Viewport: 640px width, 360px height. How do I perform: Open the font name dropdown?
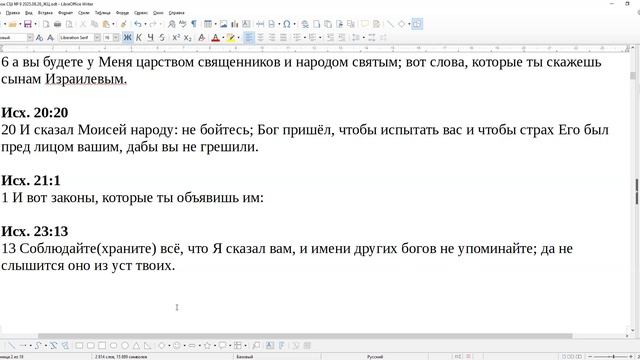click(x=97, y=38)
